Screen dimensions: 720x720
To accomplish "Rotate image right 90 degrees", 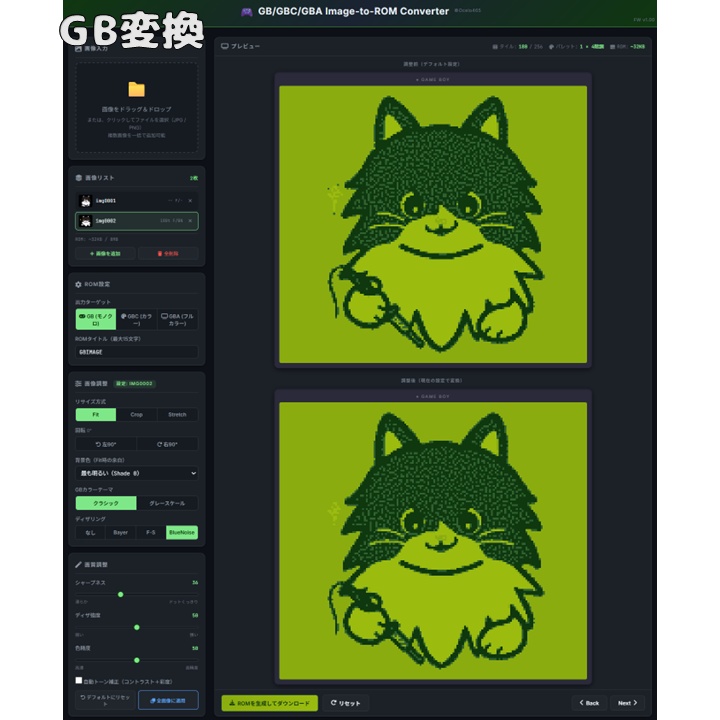I will tap(167, 444).
